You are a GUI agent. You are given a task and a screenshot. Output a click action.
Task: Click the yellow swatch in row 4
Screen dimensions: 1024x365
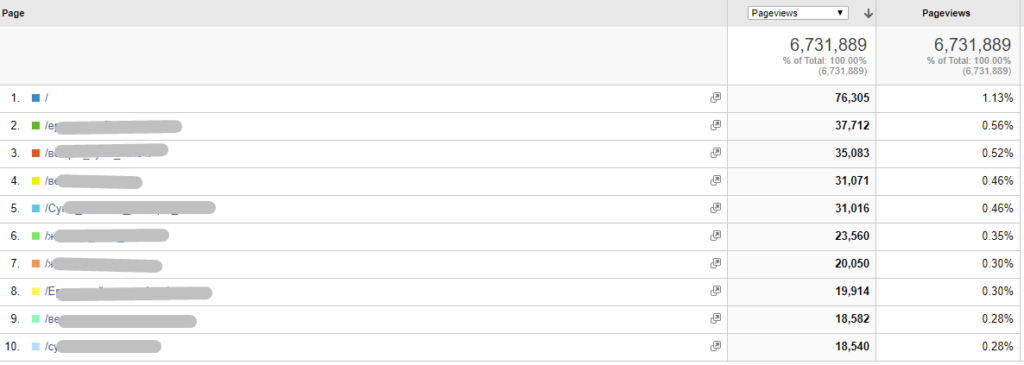click(36, 180)
